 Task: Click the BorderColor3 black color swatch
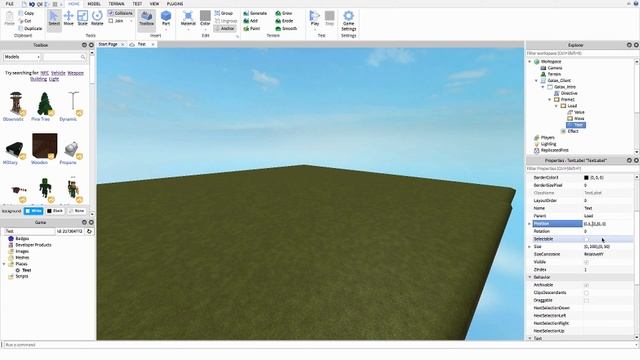[586, 178]
